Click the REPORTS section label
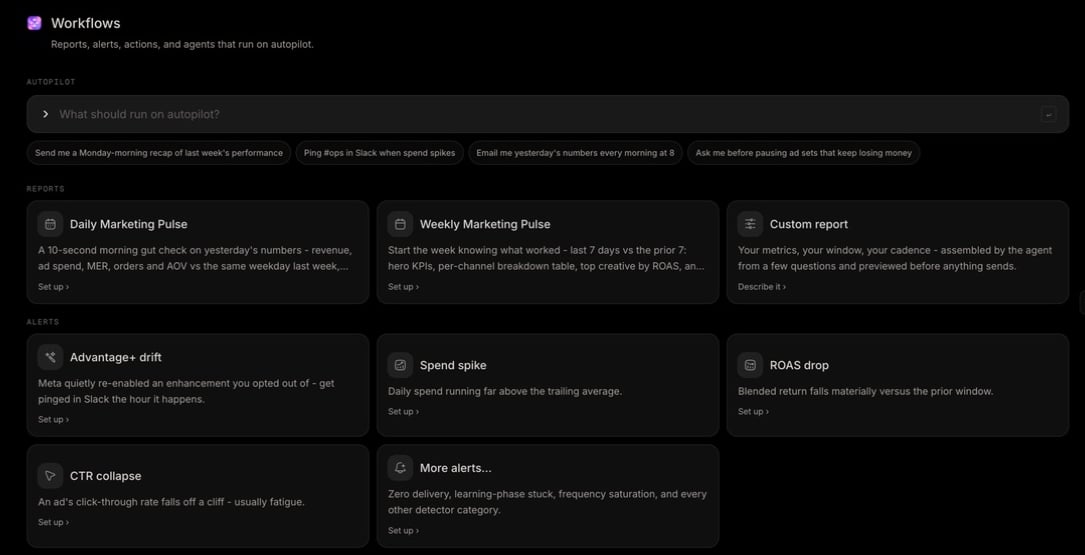The height and width of the screenshot is (555, 1085). (x=46, y=188)
